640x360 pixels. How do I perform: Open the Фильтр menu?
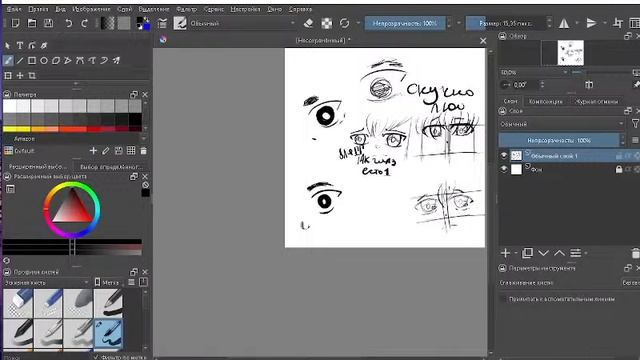pyautogui.click(x=187, y=9)
